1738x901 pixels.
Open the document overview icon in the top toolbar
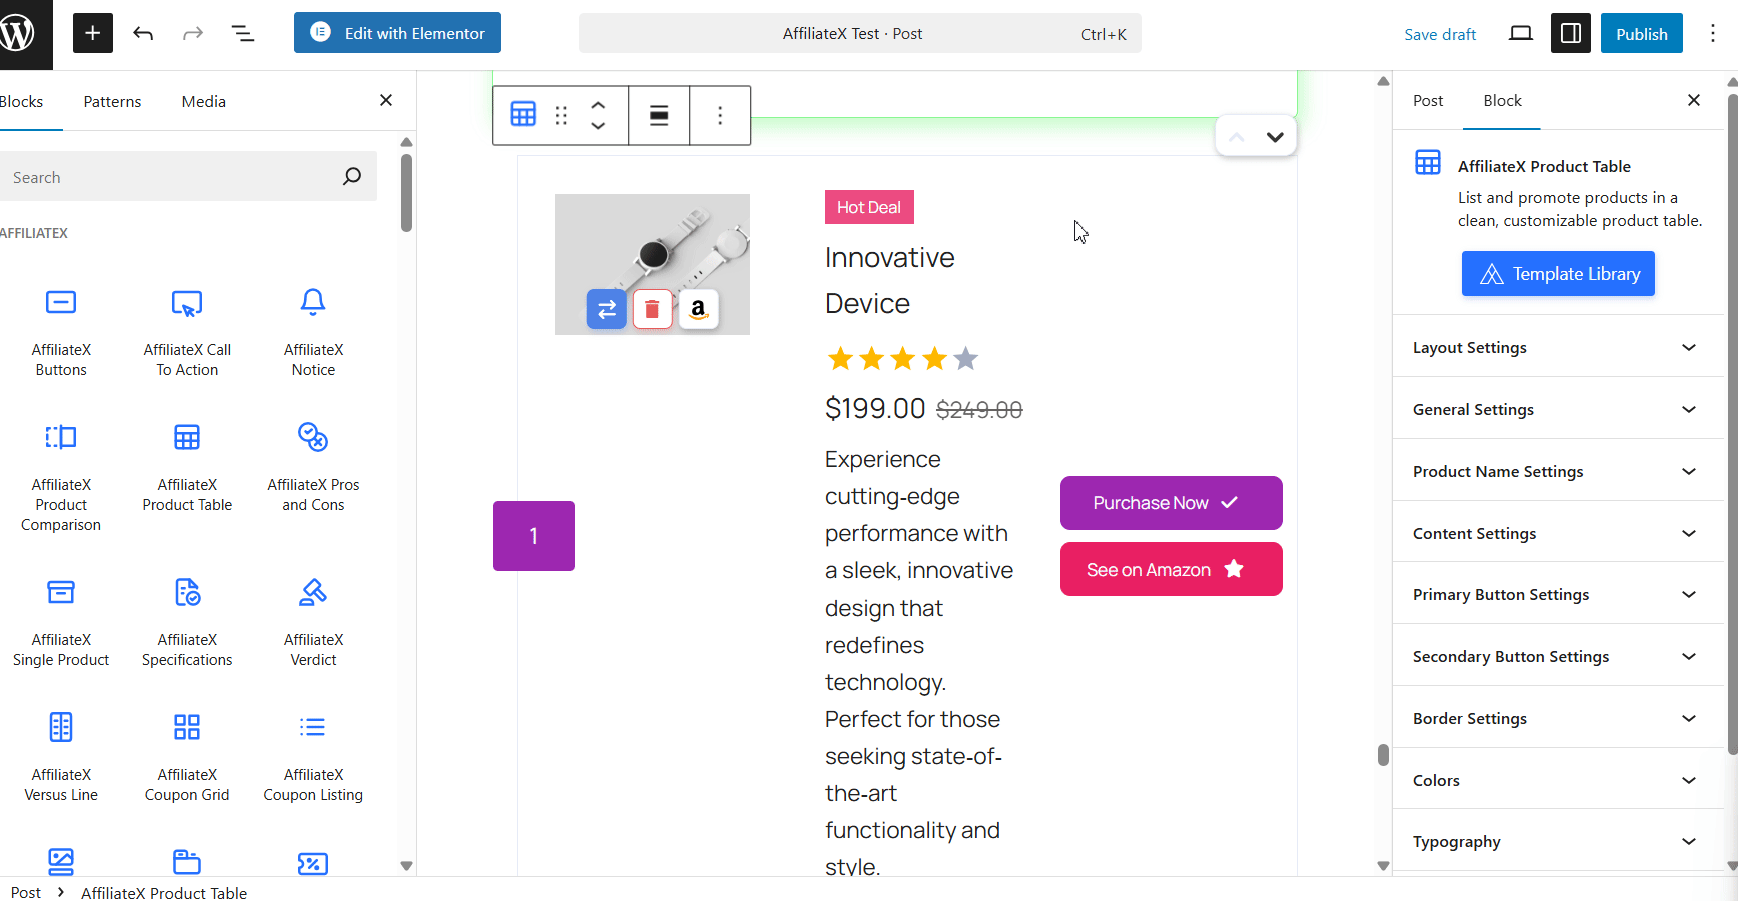pos(243,33)
